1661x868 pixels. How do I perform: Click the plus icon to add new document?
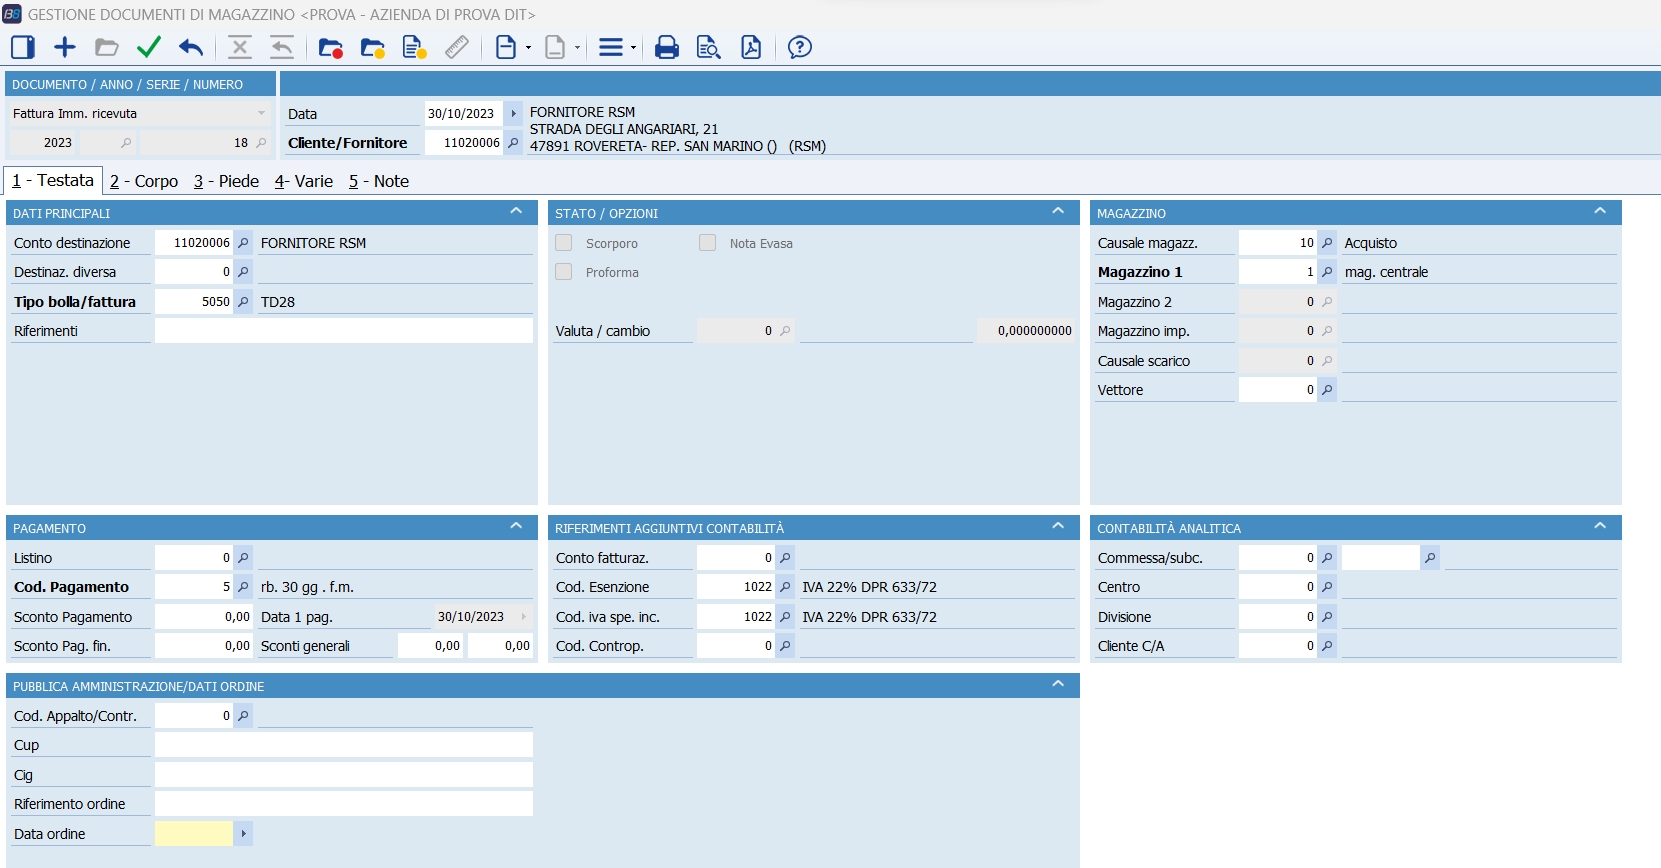(x=65, y=47)
